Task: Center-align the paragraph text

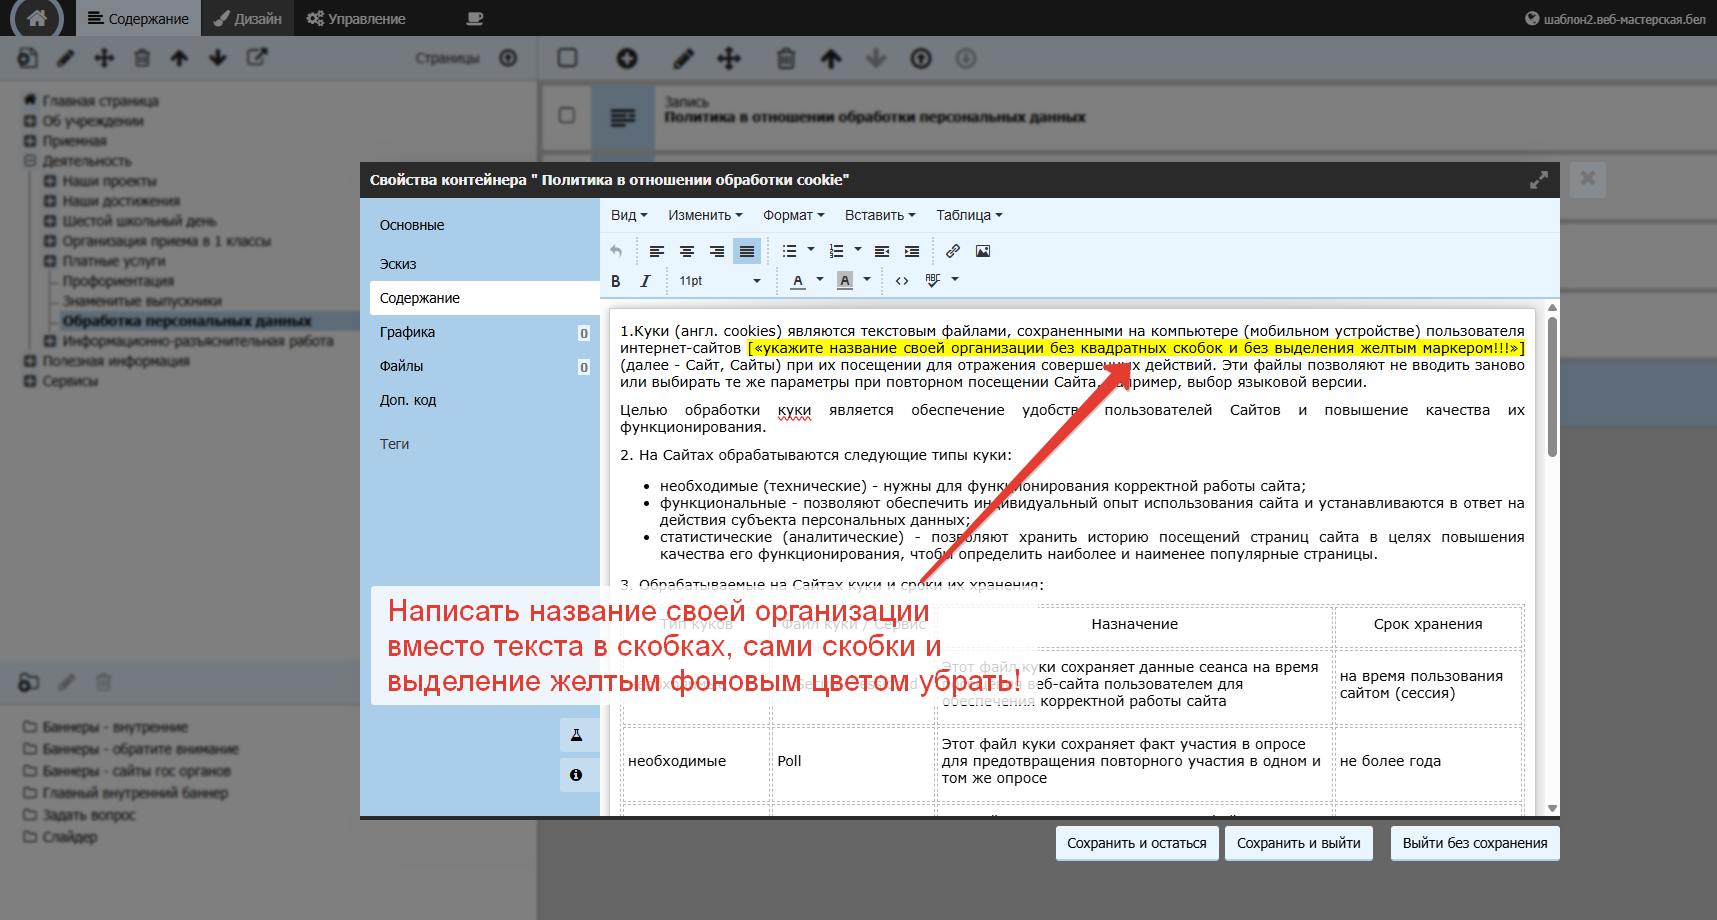Action: tap(687, 251)
